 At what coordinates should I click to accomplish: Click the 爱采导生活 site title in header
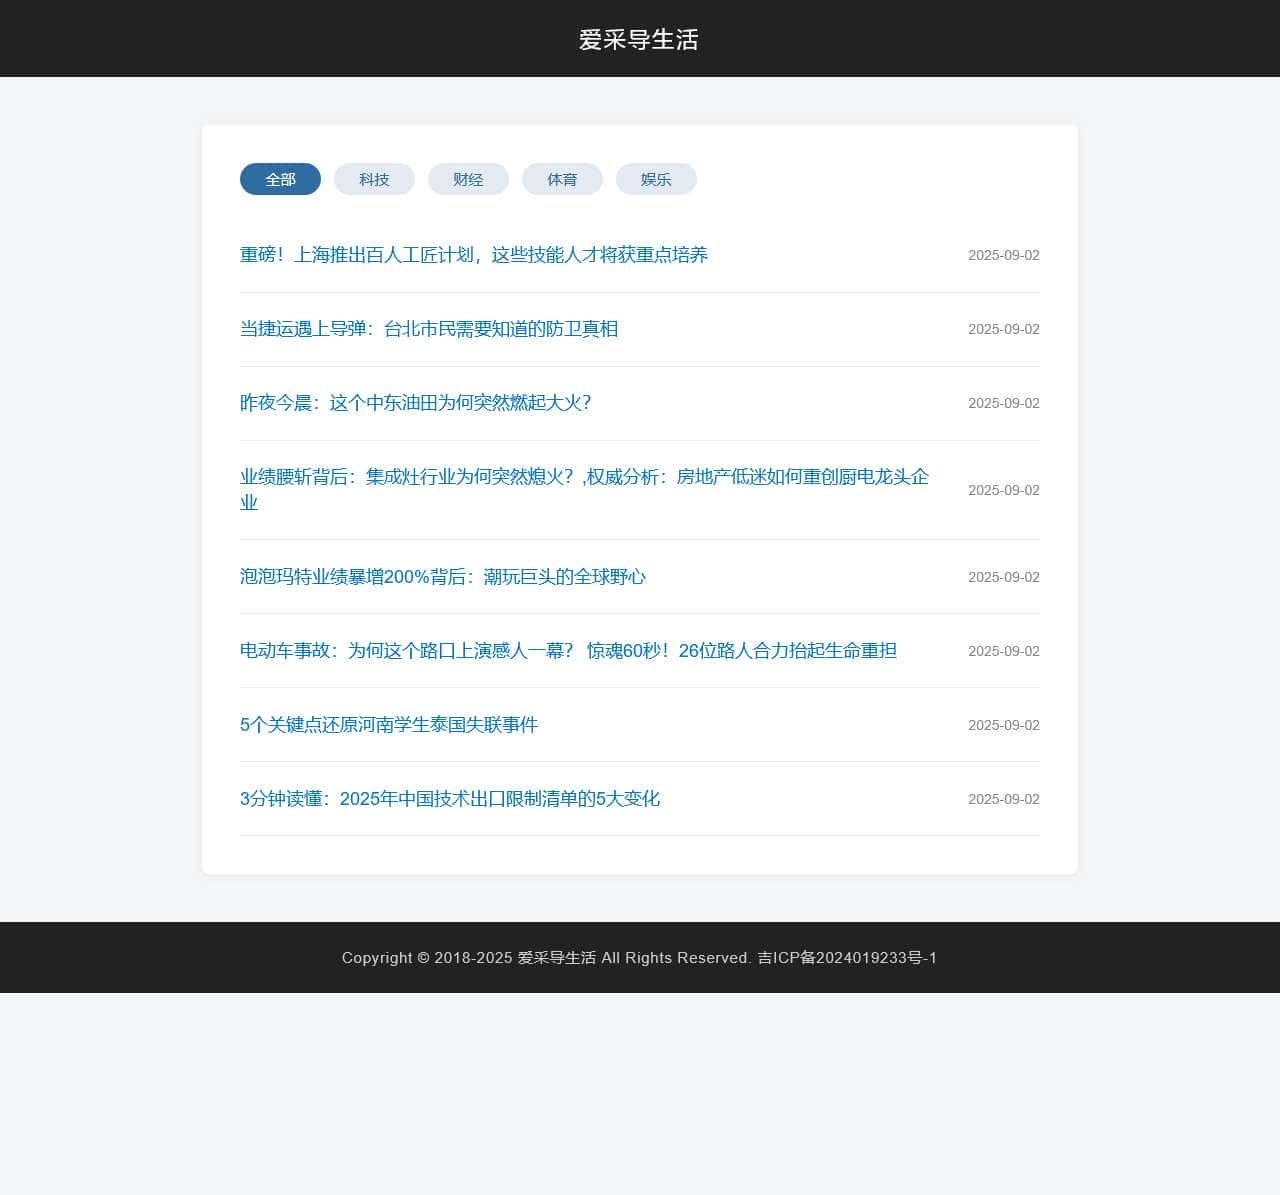[639, 39]
